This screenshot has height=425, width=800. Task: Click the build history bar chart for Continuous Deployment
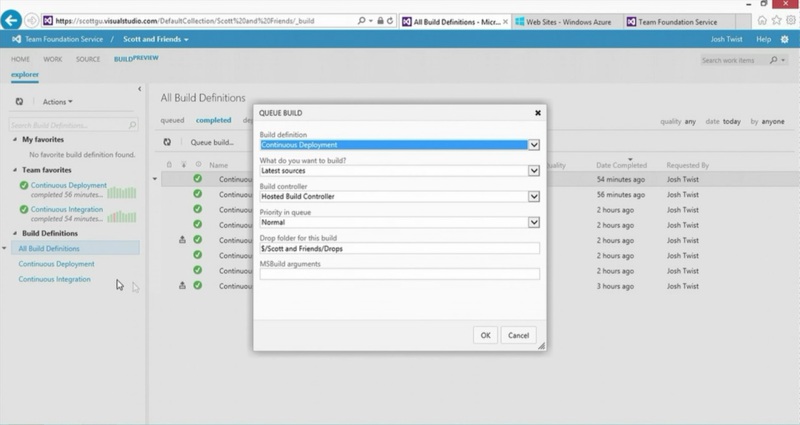[121, 192]
